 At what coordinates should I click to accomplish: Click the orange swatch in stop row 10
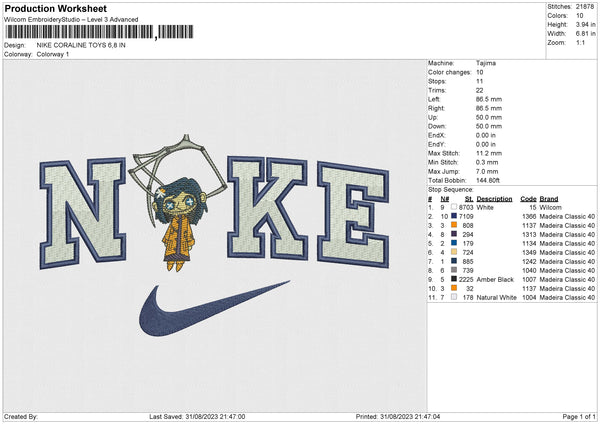click(x=454, y=288)
